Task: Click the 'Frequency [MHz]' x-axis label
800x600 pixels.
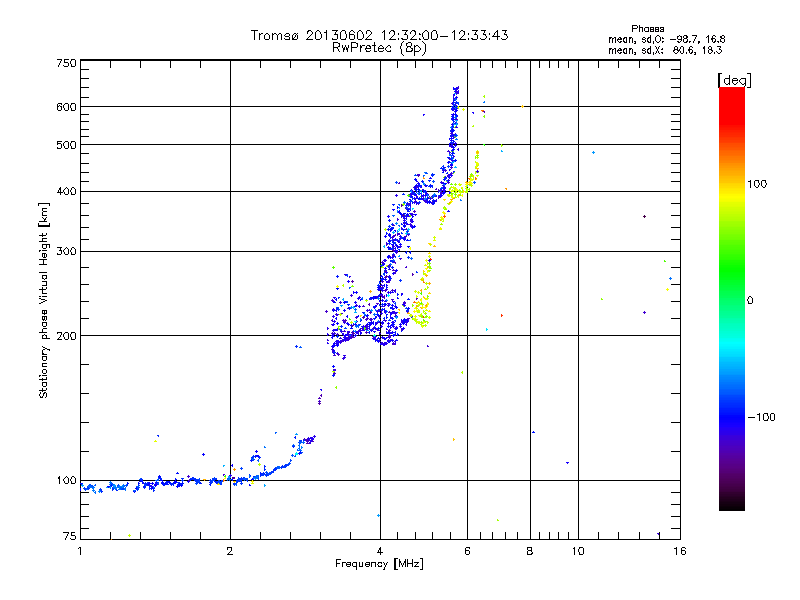Action: 379,564
